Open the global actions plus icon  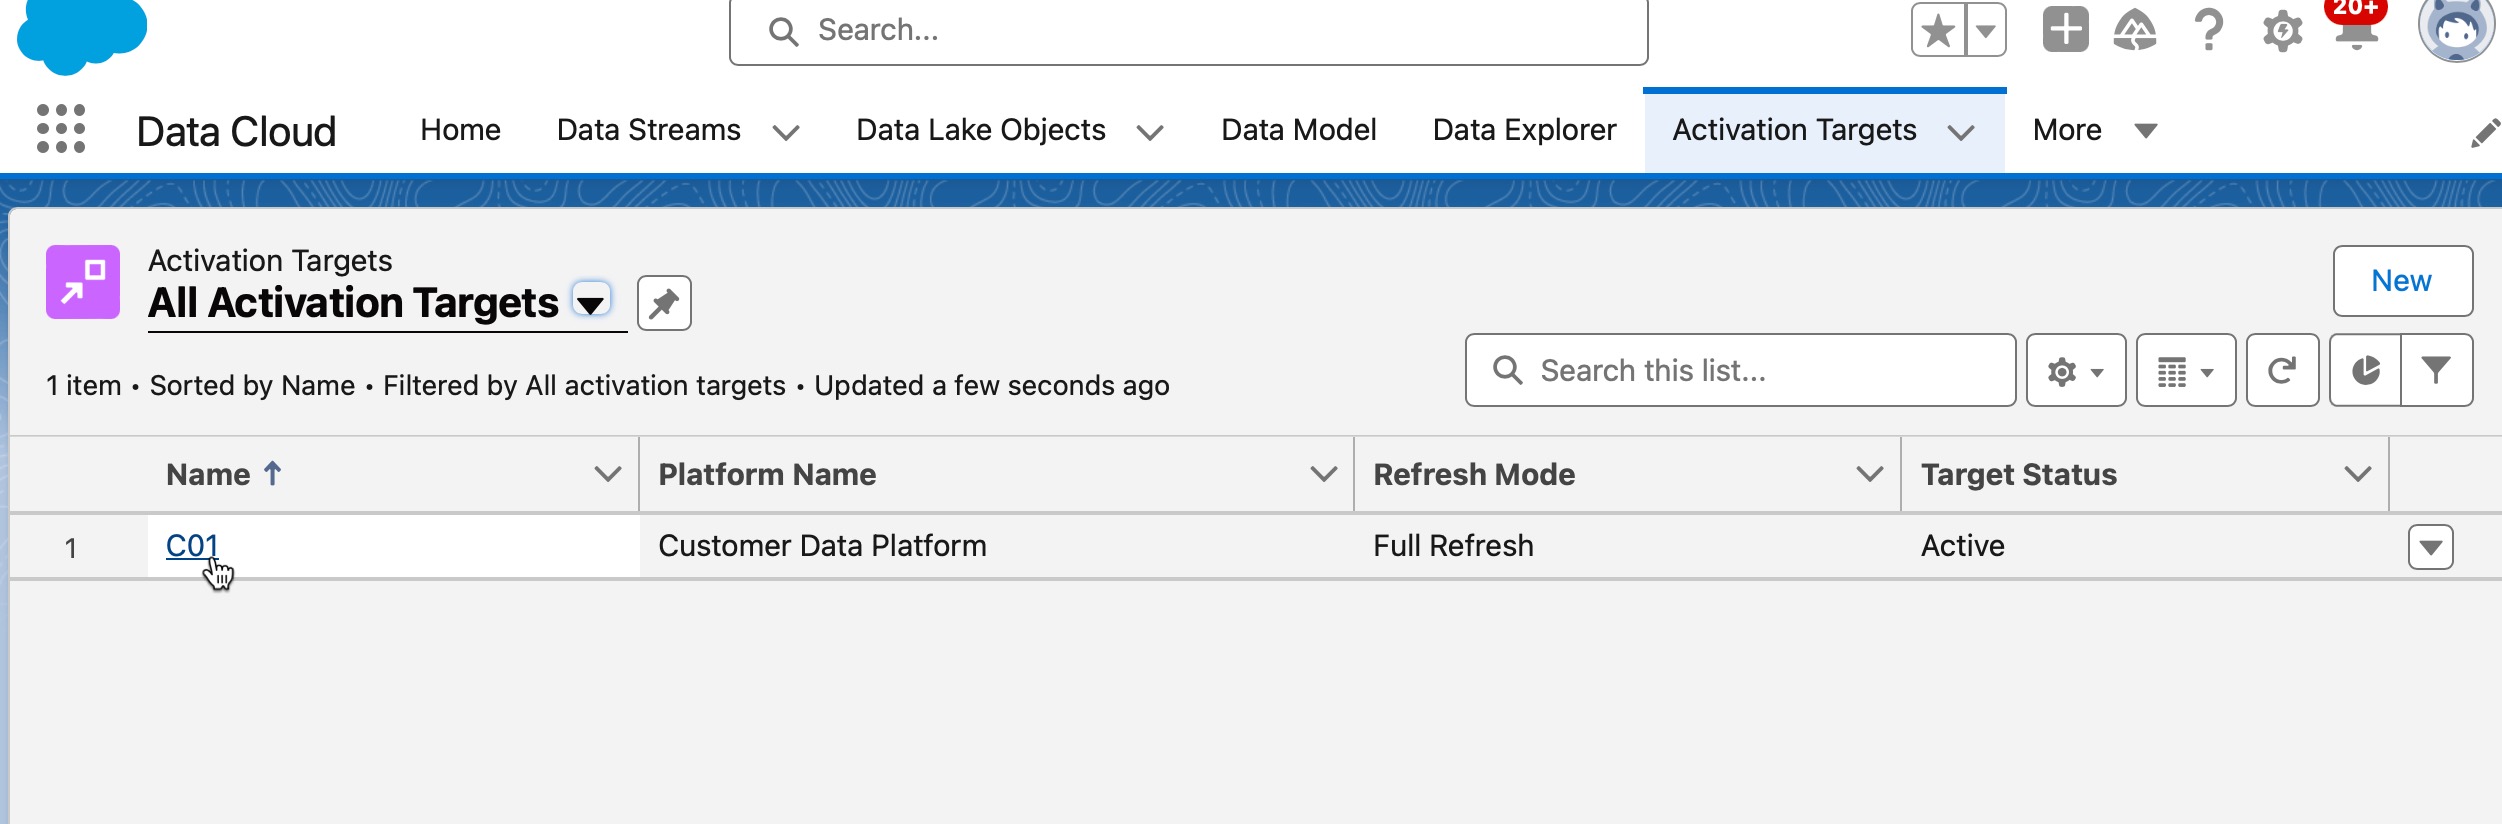[x=2065, y=30]
